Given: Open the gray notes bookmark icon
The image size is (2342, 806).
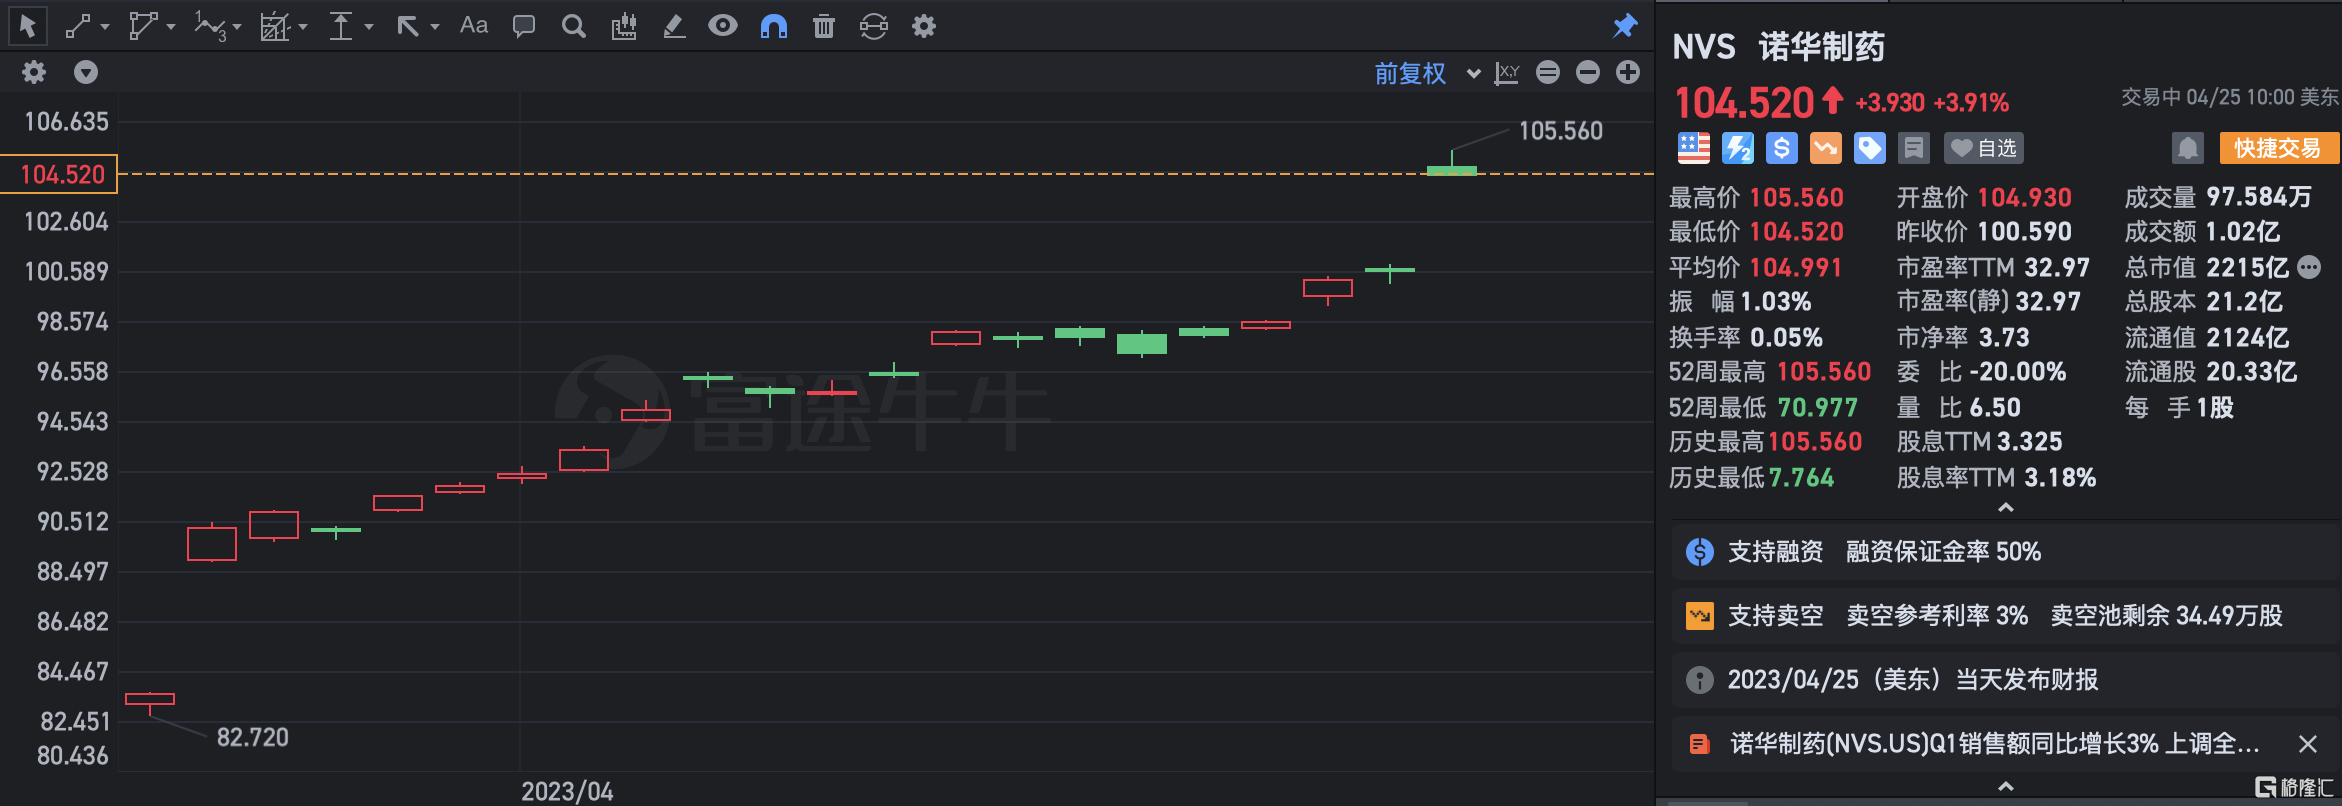Looking at the screenshot, I should point(1913,148).
